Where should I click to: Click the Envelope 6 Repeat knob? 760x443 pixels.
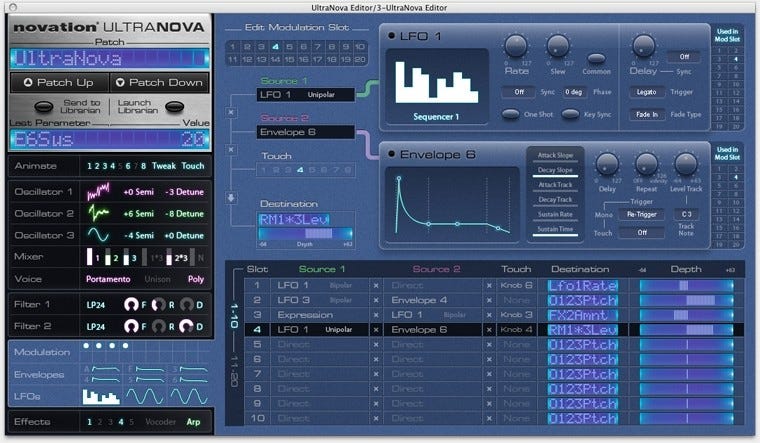point(646,166)
